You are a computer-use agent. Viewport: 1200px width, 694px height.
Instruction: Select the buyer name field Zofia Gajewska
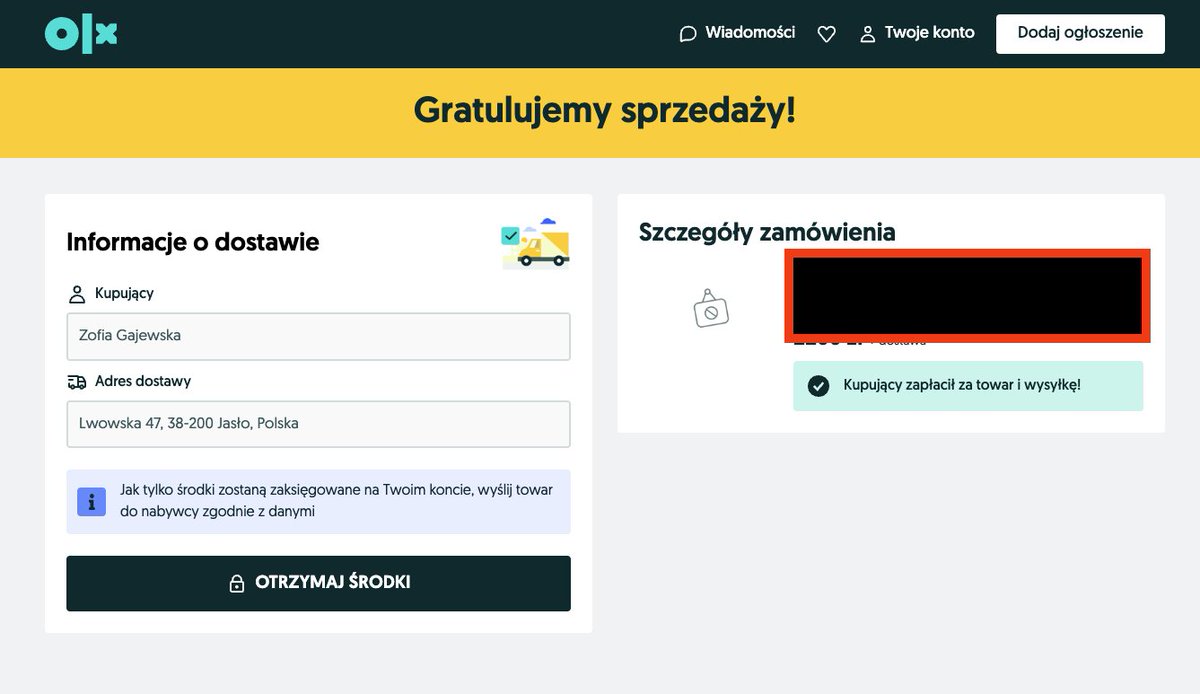click(x=318, y=336)
